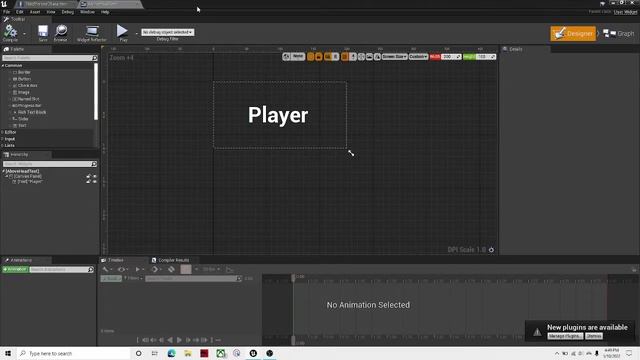Pick Named Slot widget from Palette

(x=28, y=99)
